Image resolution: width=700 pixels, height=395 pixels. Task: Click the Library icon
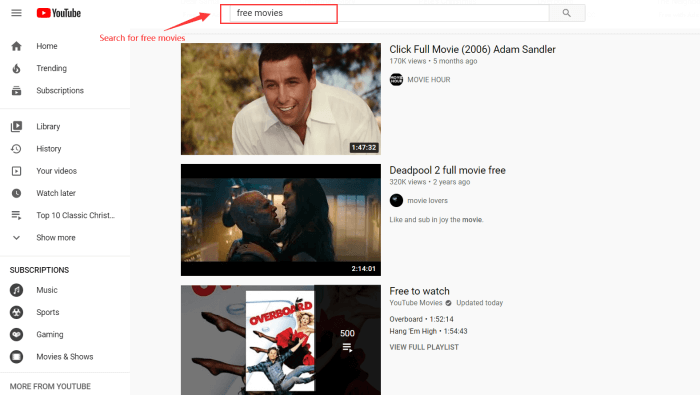pyautogui.click(x=17, y=126)
